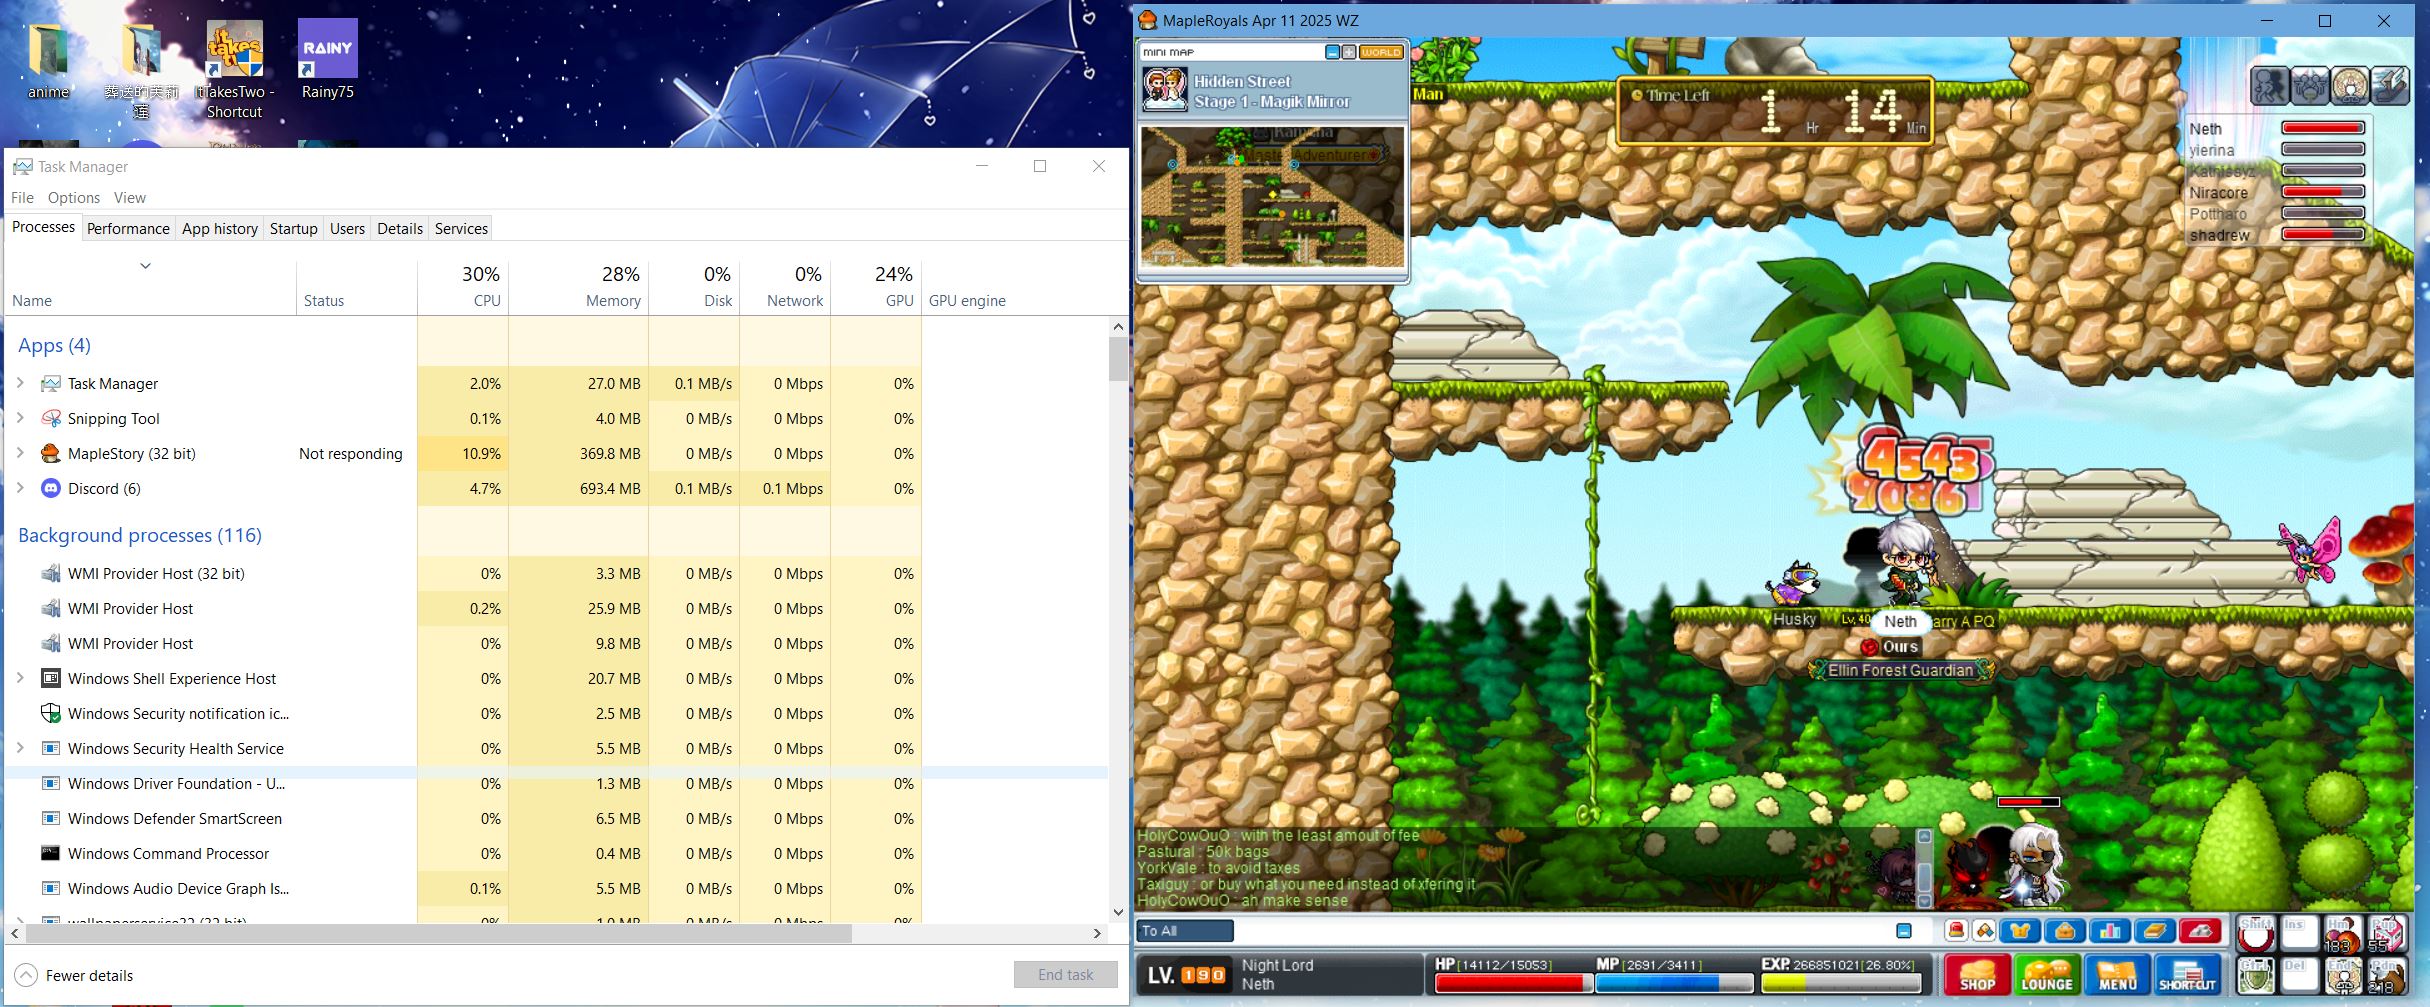
Task: Open the green LOUNGE button
Action: coord(2046,975)
